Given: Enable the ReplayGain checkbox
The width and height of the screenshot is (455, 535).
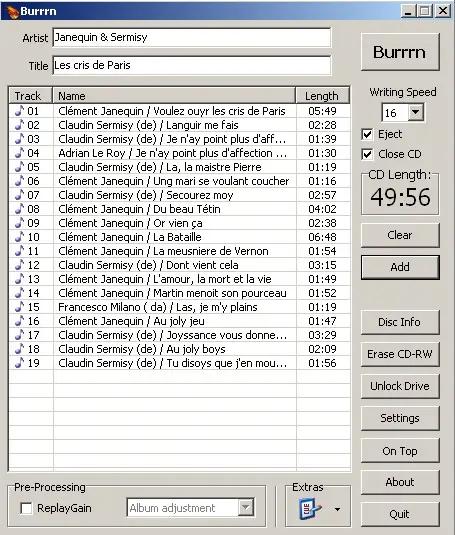Looking at the screenshot, I should (x=26, y=508).
